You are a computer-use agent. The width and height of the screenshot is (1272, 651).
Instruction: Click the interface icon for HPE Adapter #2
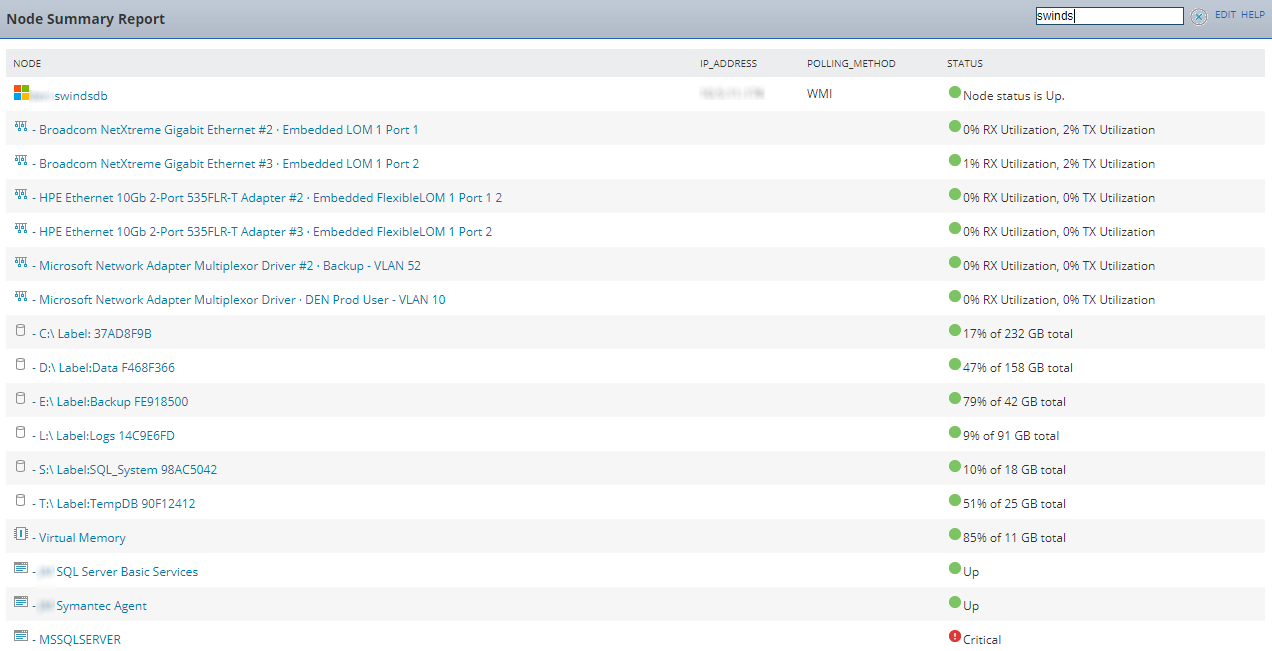(x=21, y=195)
